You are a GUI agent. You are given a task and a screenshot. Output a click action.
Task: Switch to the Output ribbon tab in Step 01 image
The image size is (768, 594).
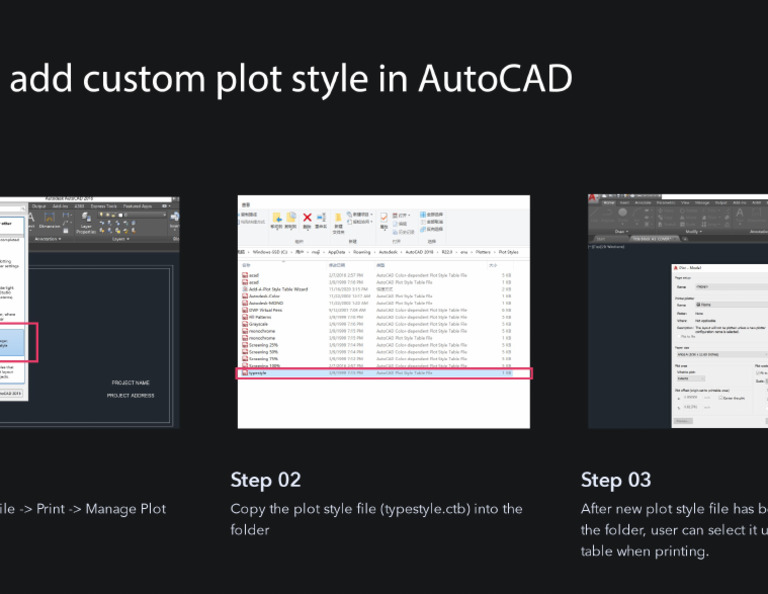(x=39, y=206)
